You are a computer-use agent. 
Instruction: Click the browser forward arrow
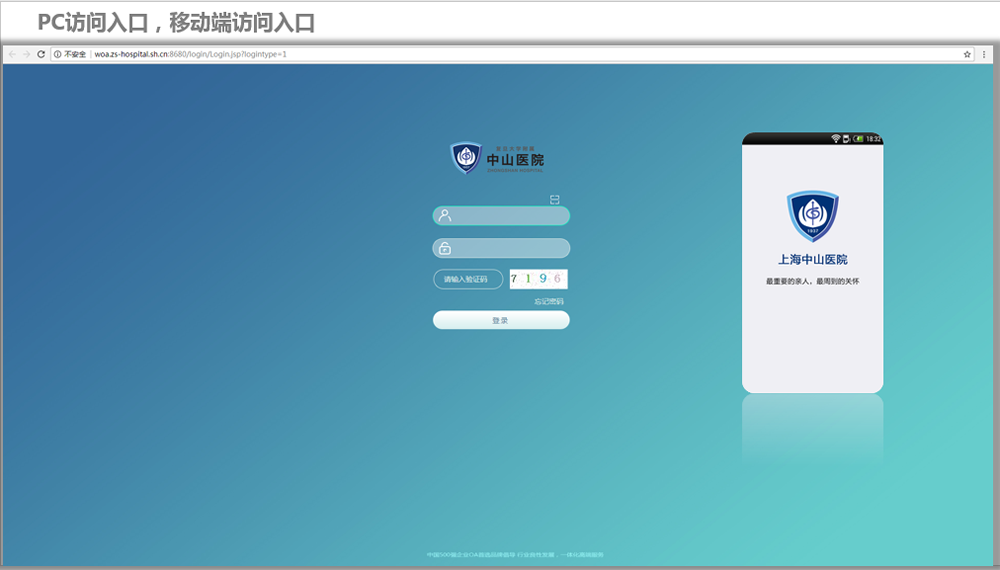tap(26, 54)
